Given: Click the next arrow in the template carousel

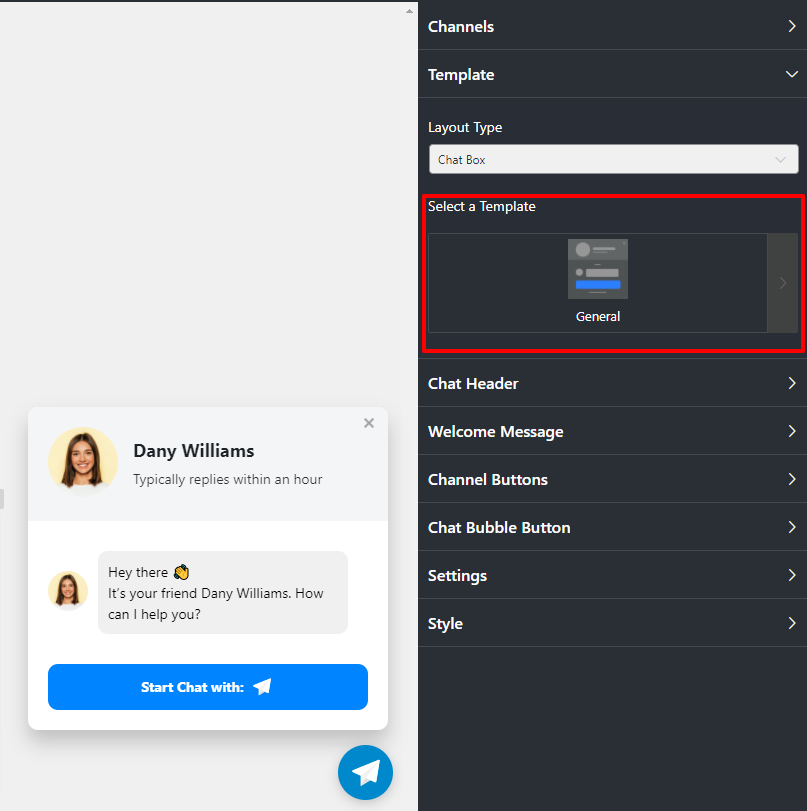Looking at the screenshot, I should 782,283.
